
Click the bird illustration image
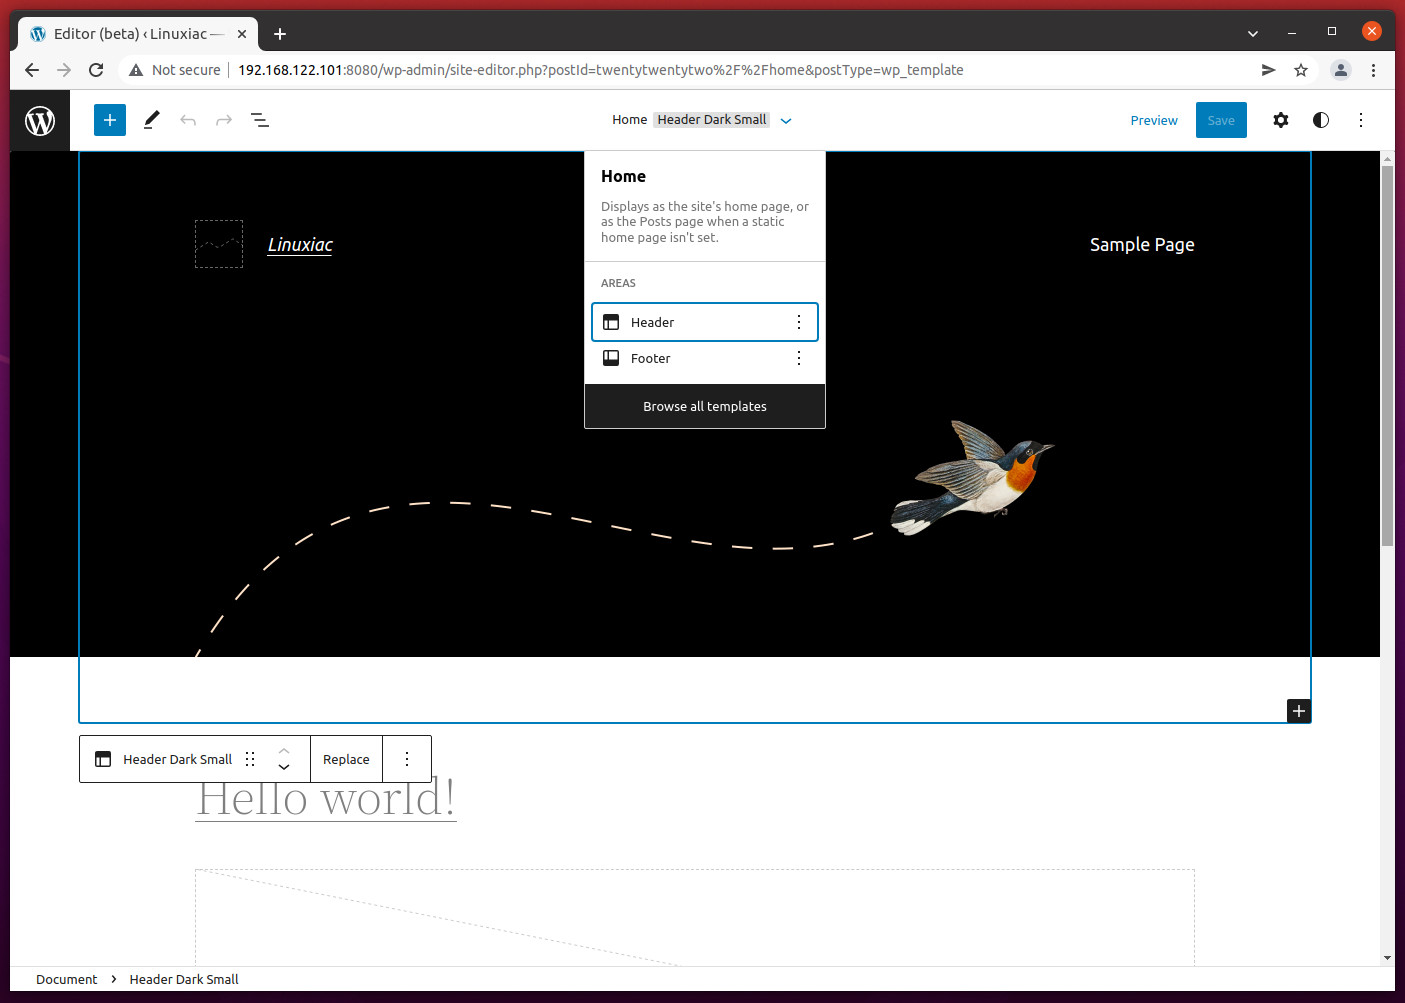(972, 478)
